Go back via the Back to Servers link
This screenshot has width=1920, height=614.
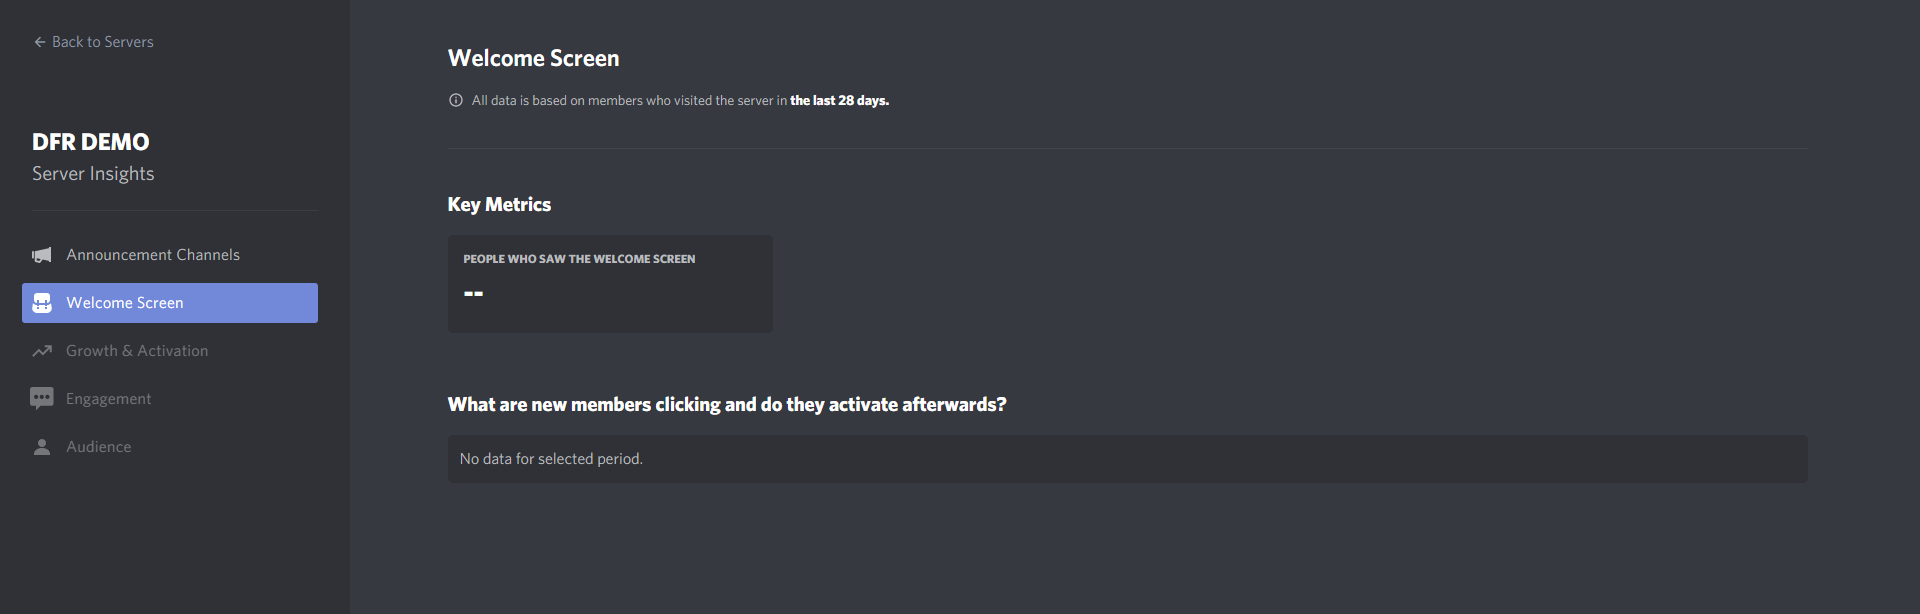tap(94, 42)
